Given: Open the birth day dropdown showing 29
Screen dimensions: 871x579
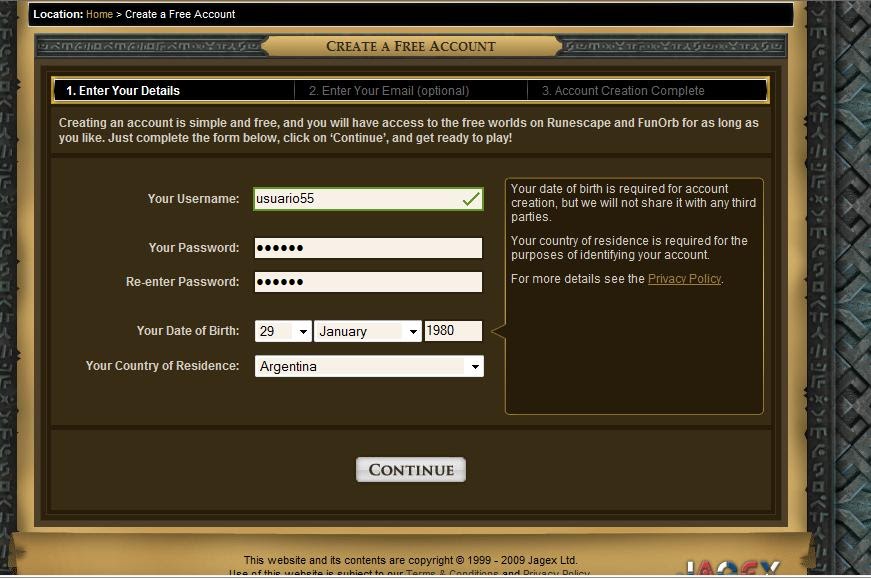Looking at the screenshot, I should click(x=283, y=331).
